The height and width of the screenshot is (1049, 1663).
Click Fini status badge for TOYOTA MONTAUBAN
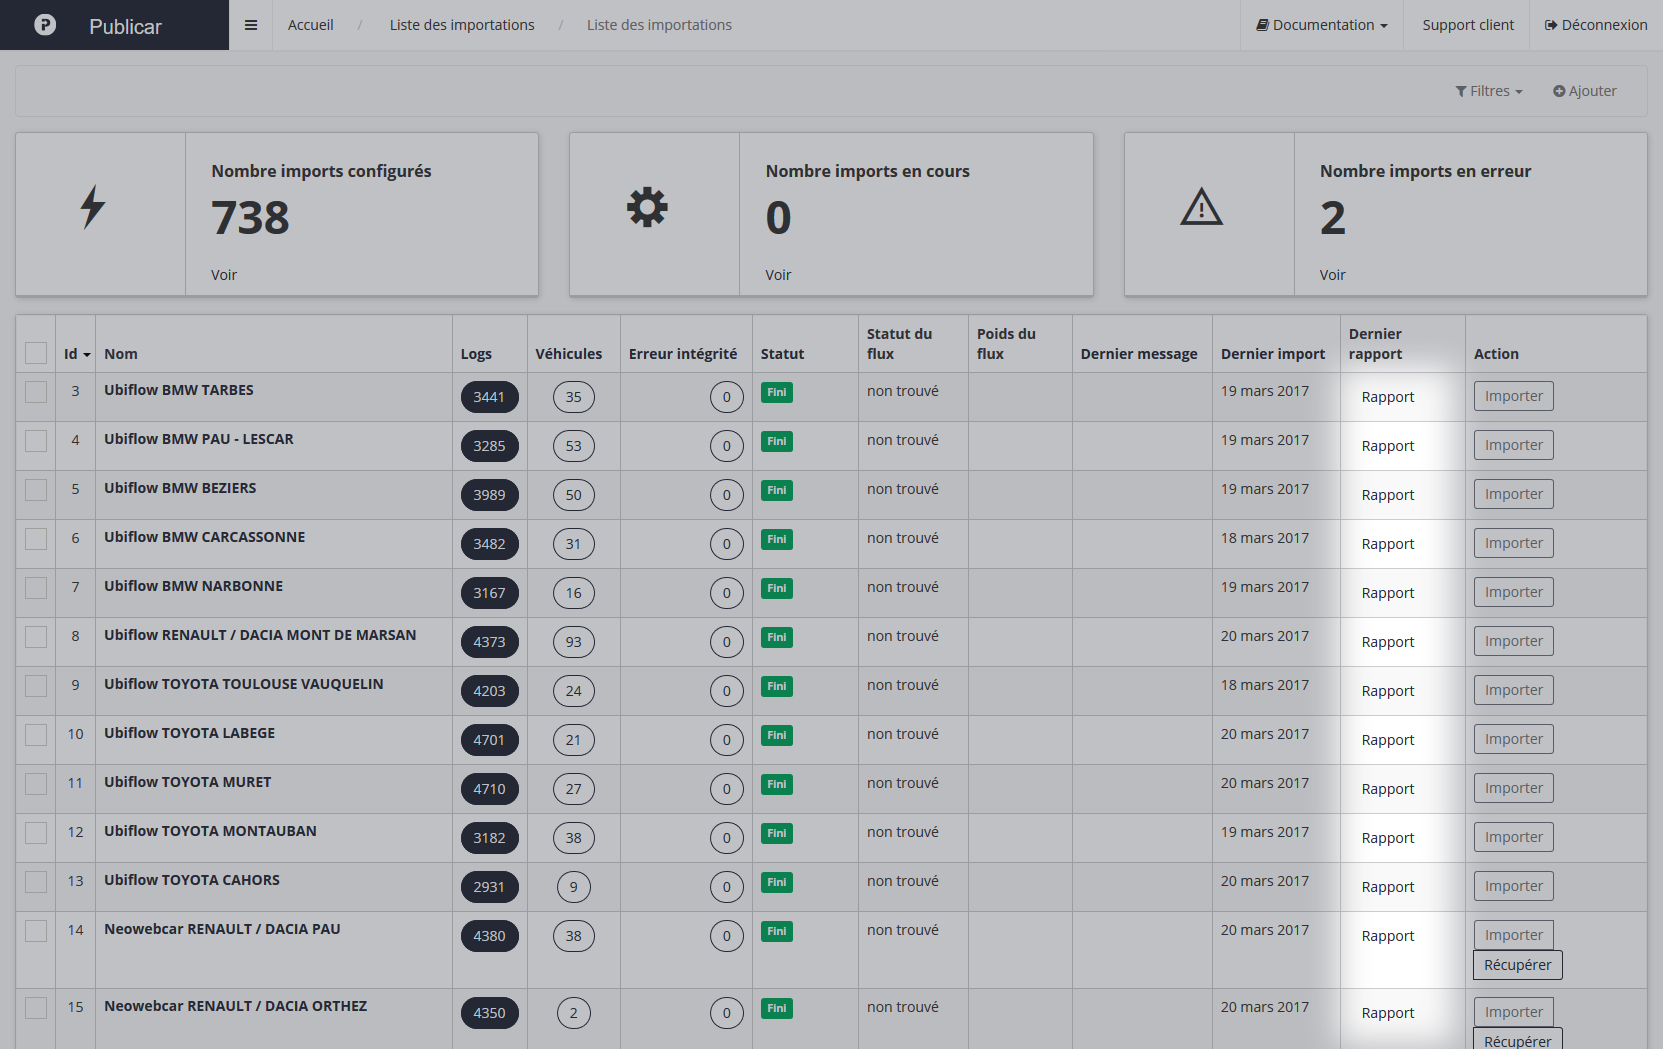point(777,833)
